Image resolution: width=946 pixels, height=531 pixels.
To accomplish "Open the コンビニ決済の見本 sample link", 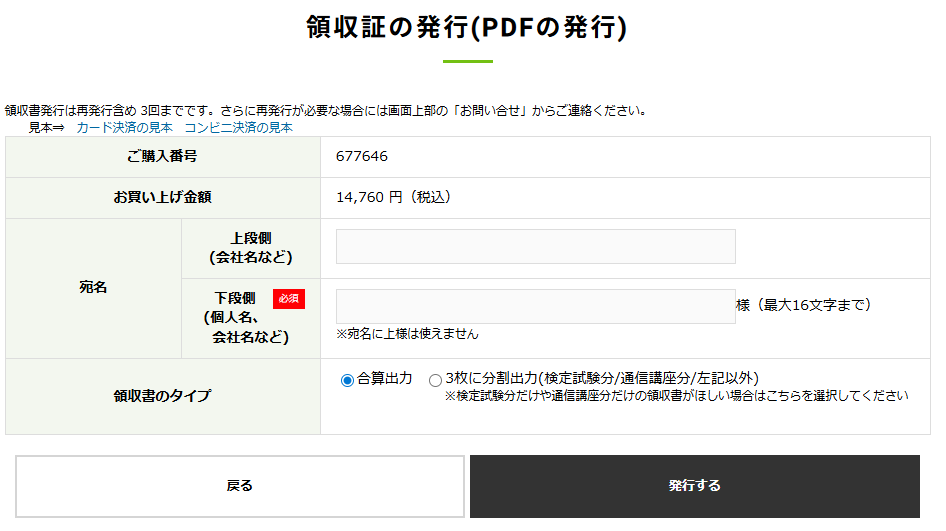I will (238, 128).
